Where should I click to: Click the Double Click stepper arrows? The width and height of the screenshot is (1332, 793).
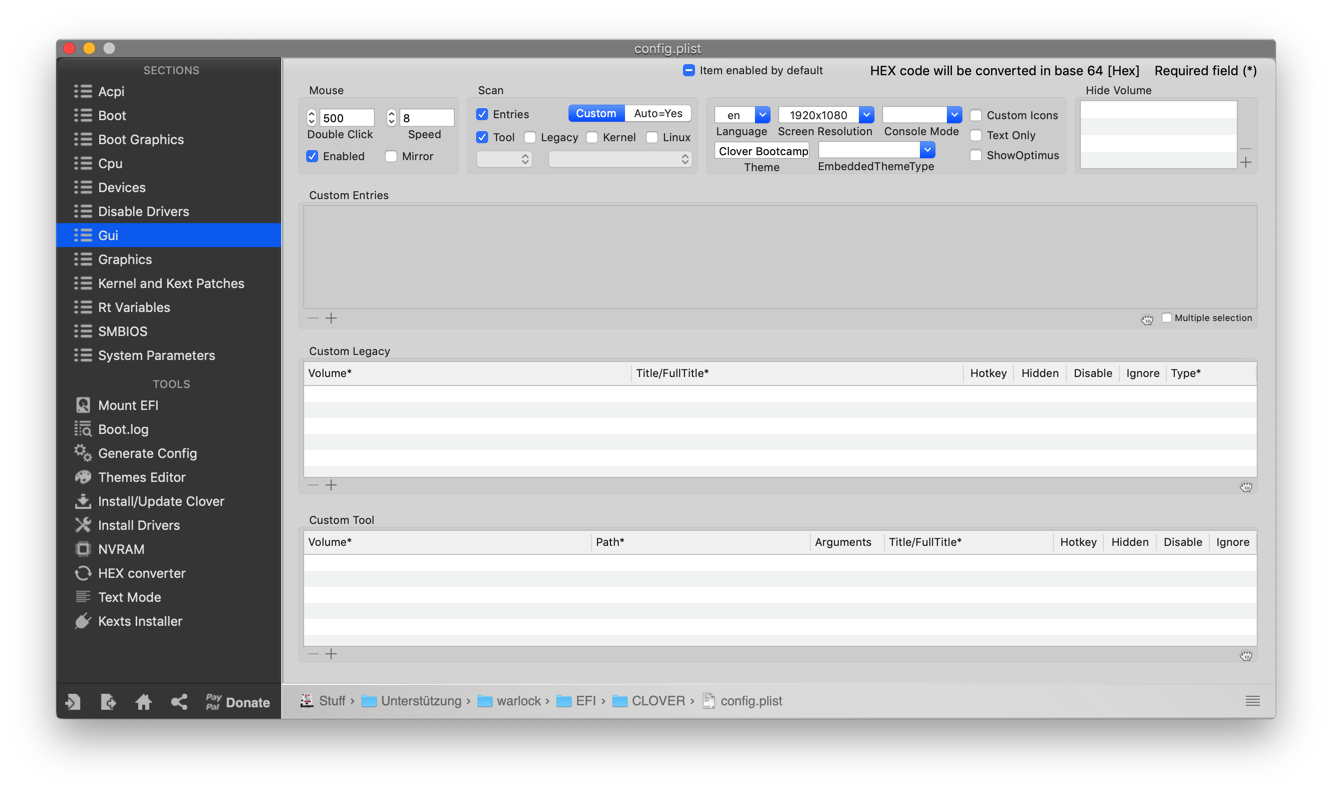[x=311, y=118]
